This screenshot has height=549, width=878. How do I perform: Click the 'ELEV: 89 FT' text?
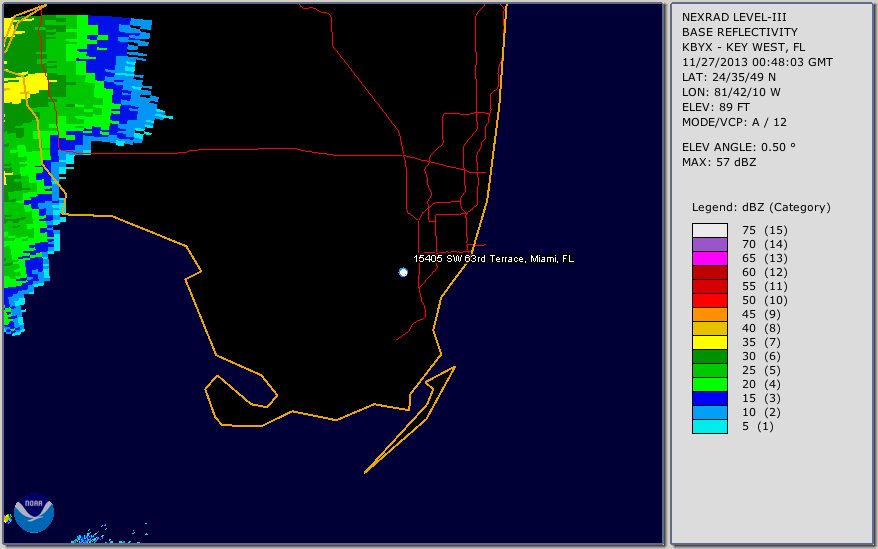coord(716,107)
